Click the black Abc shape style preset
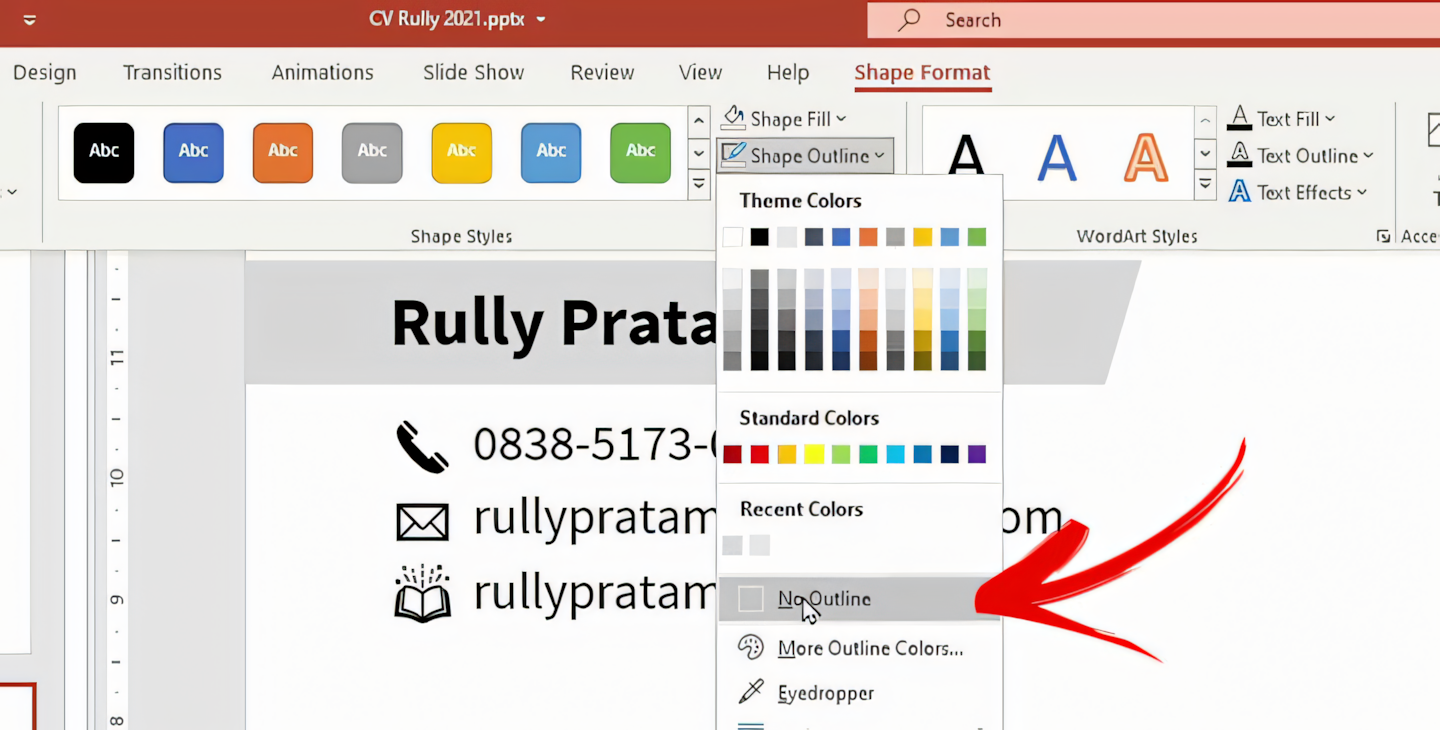 104,152
